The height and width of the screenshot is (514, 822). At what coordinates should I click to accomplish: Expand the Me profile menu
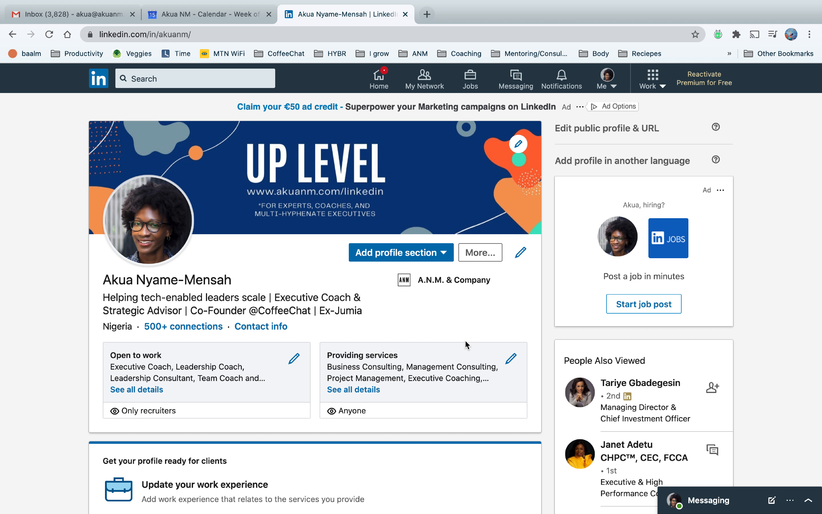point(607,79)
